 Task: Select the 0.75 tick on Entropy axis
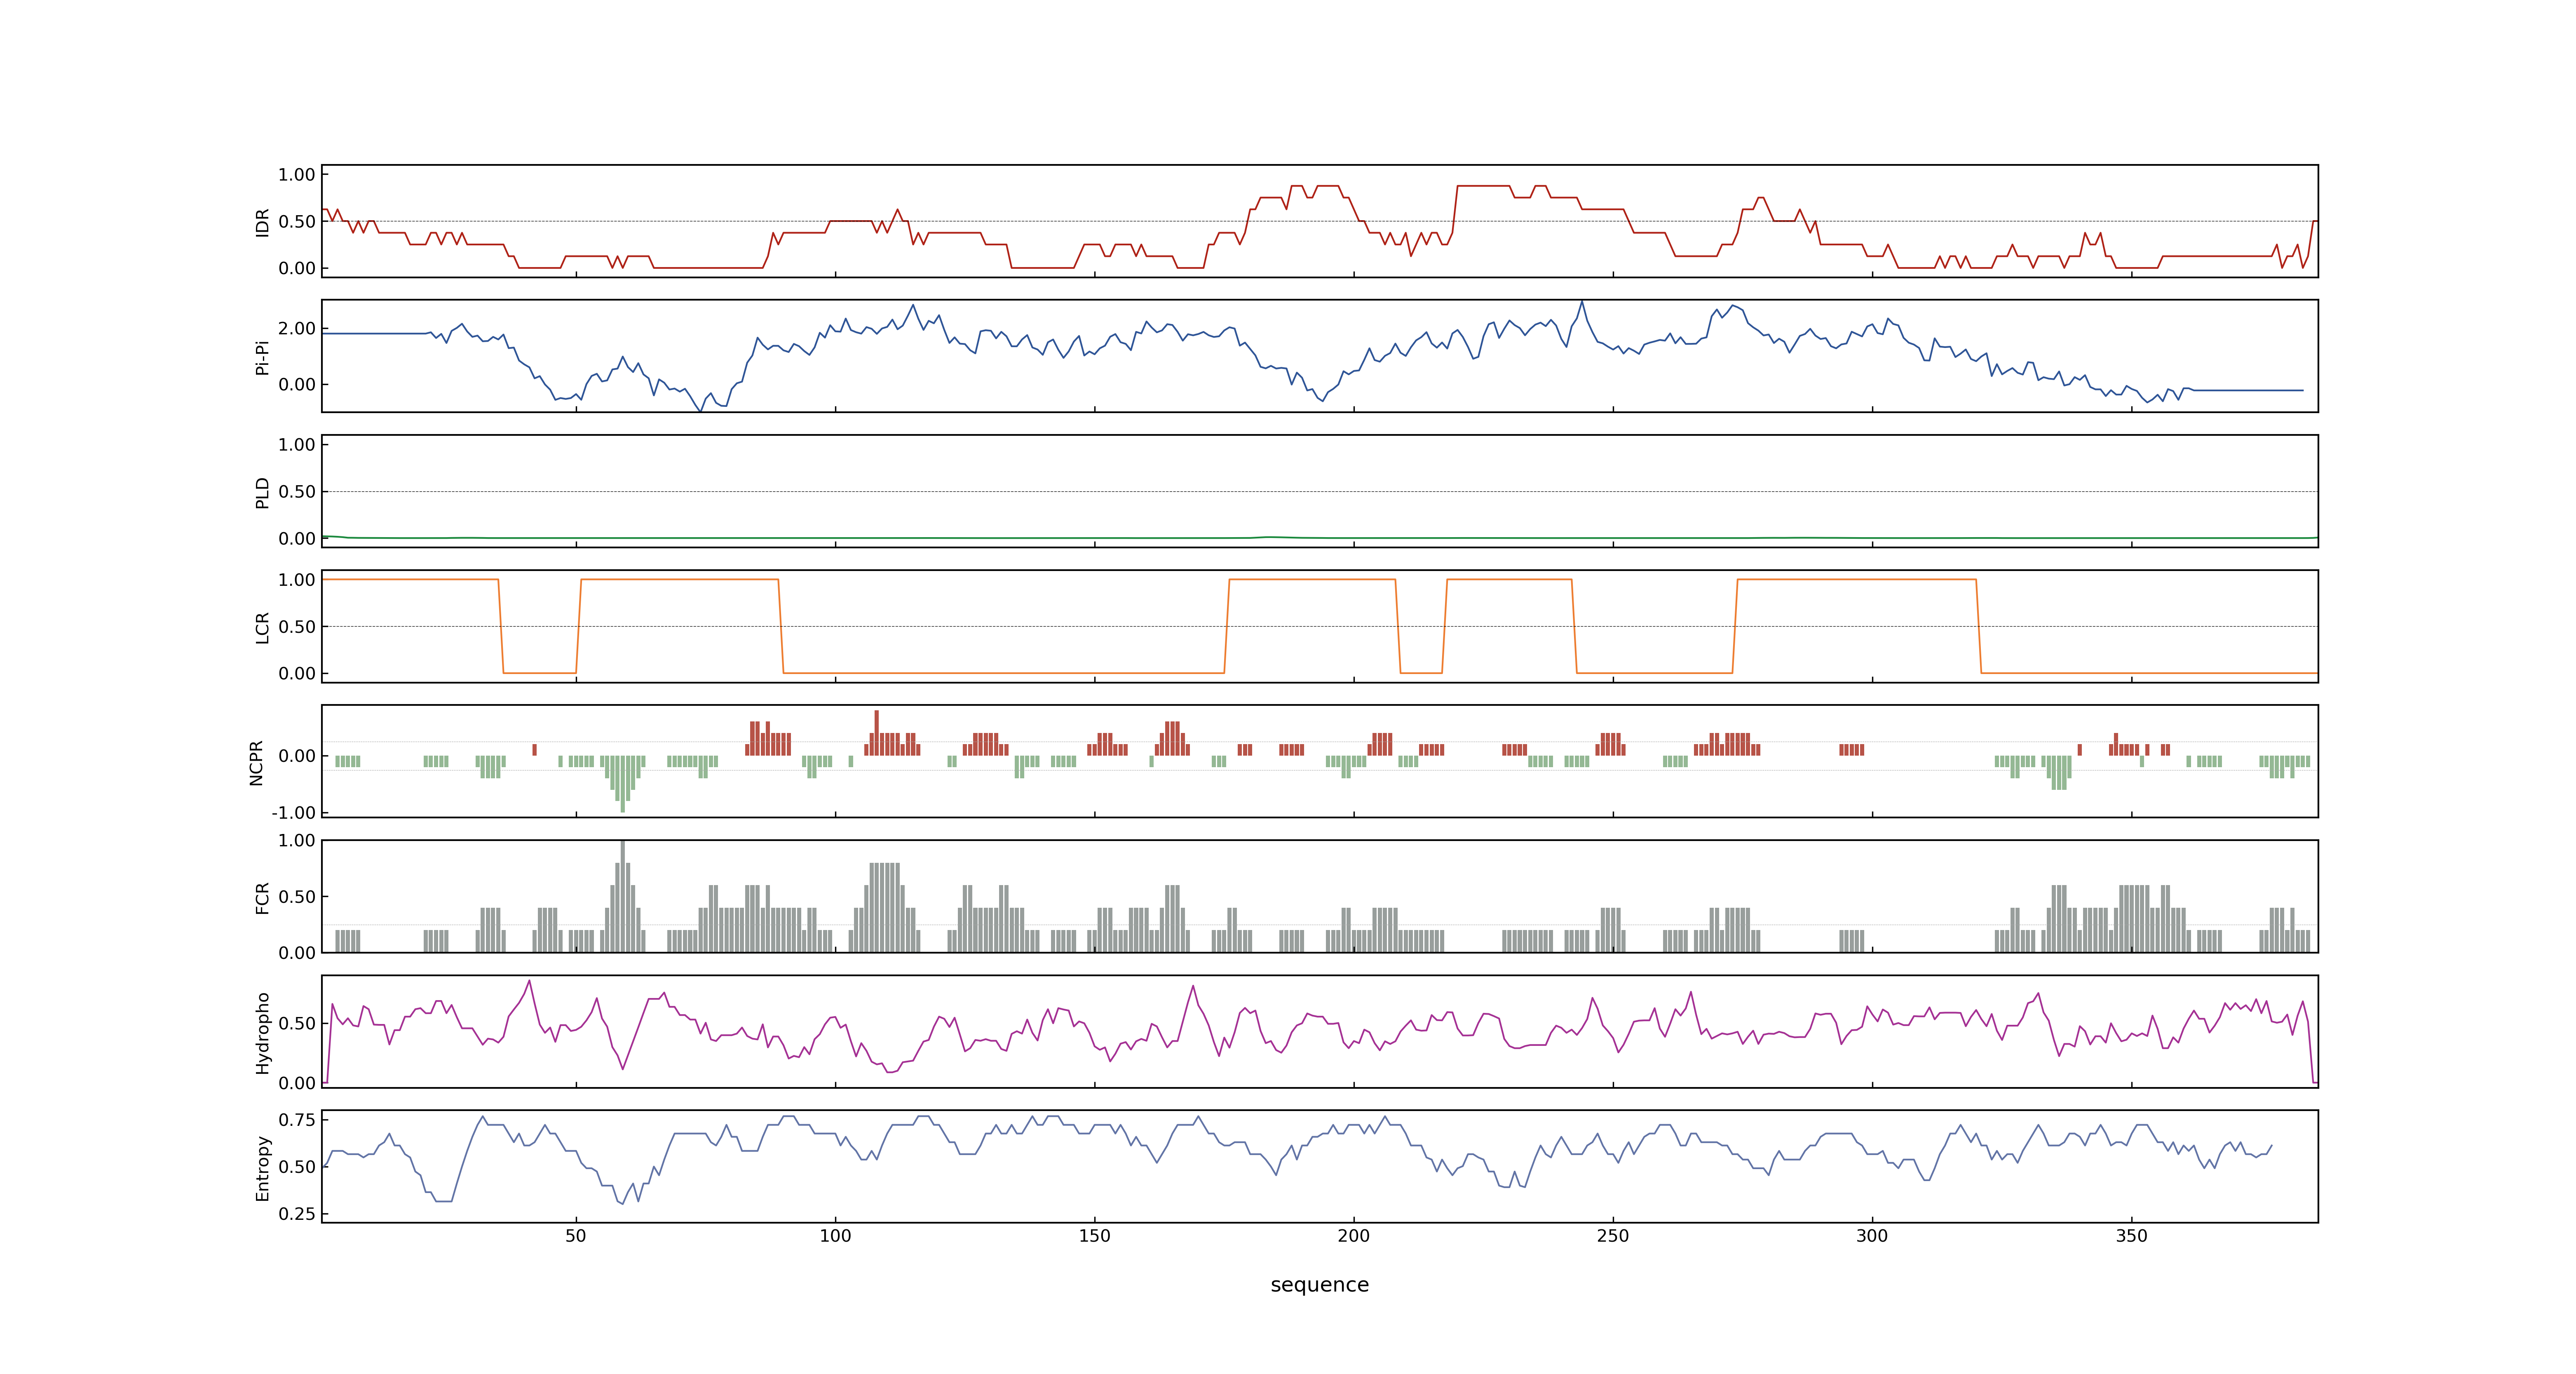297,1120
